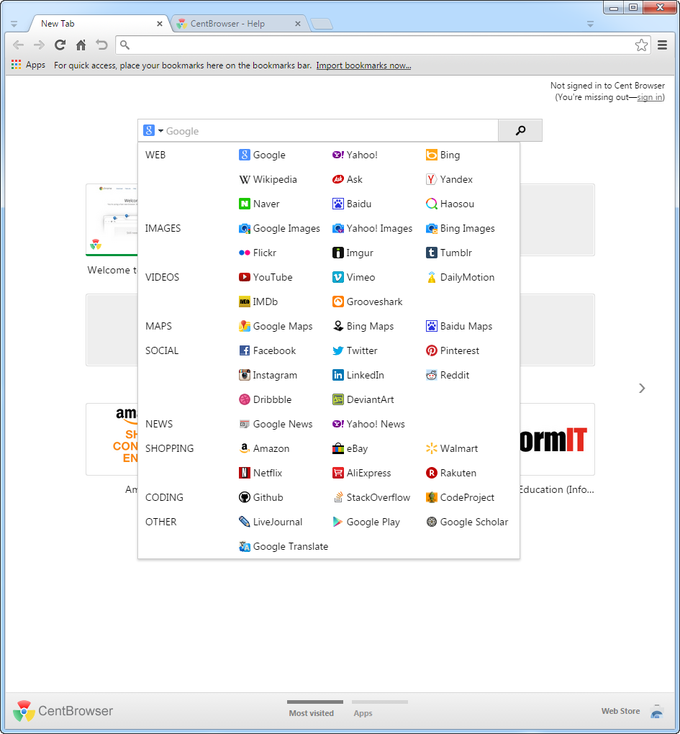Click the magnifier search button

coord(520,131)
